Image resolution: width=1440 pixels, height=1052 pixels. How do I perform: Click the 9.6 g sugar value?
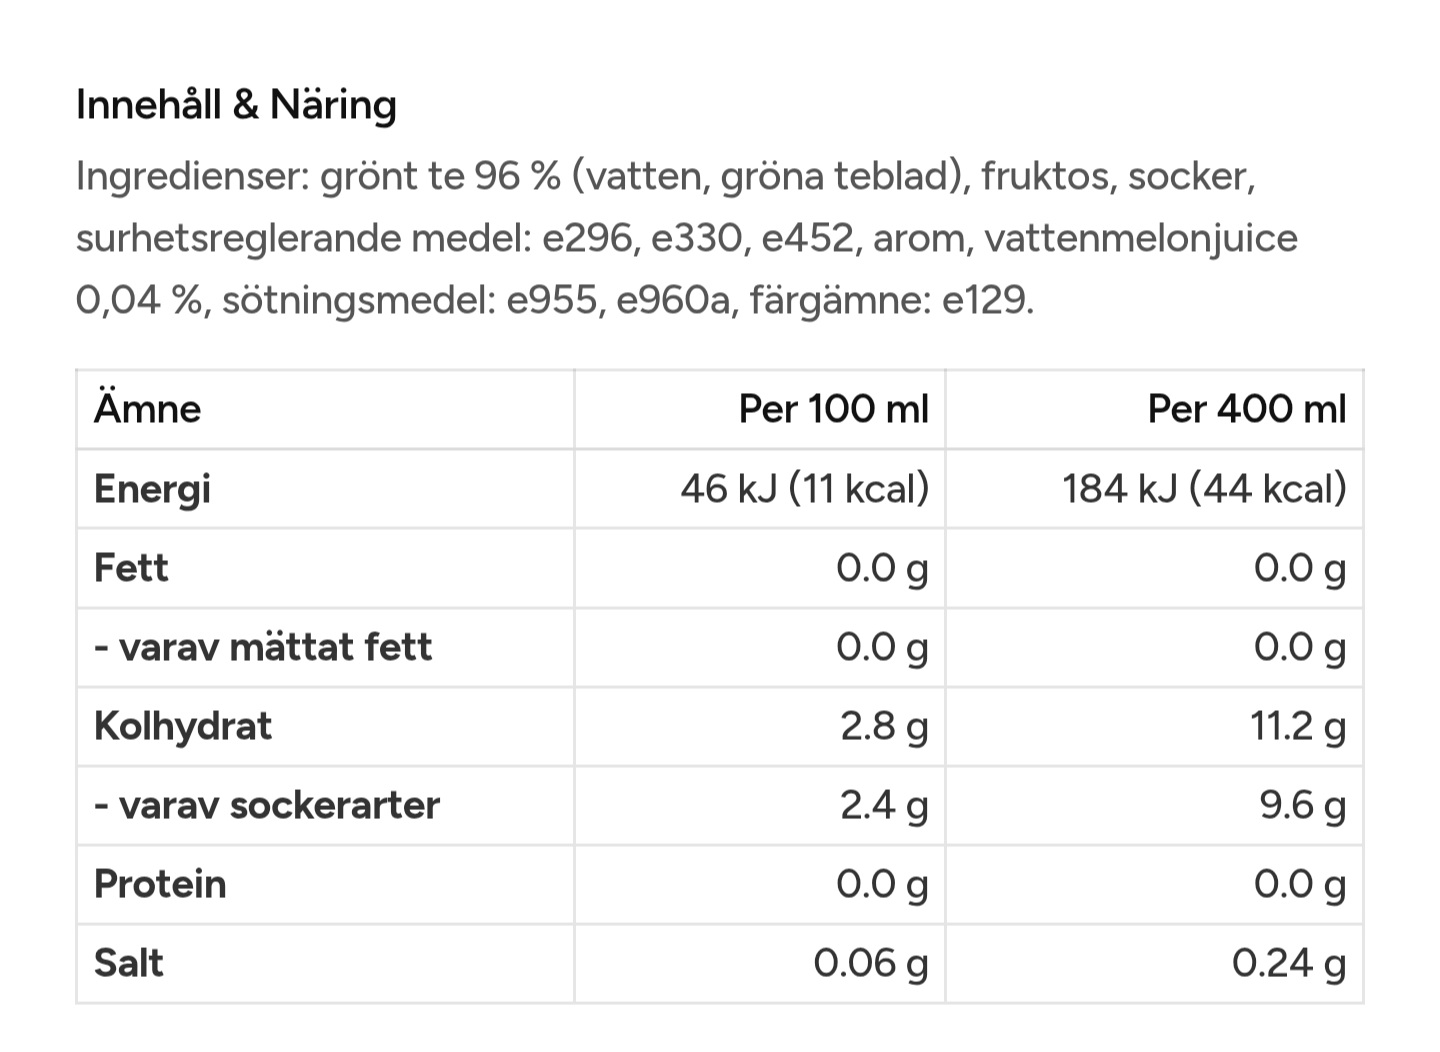click(1303, 805)
